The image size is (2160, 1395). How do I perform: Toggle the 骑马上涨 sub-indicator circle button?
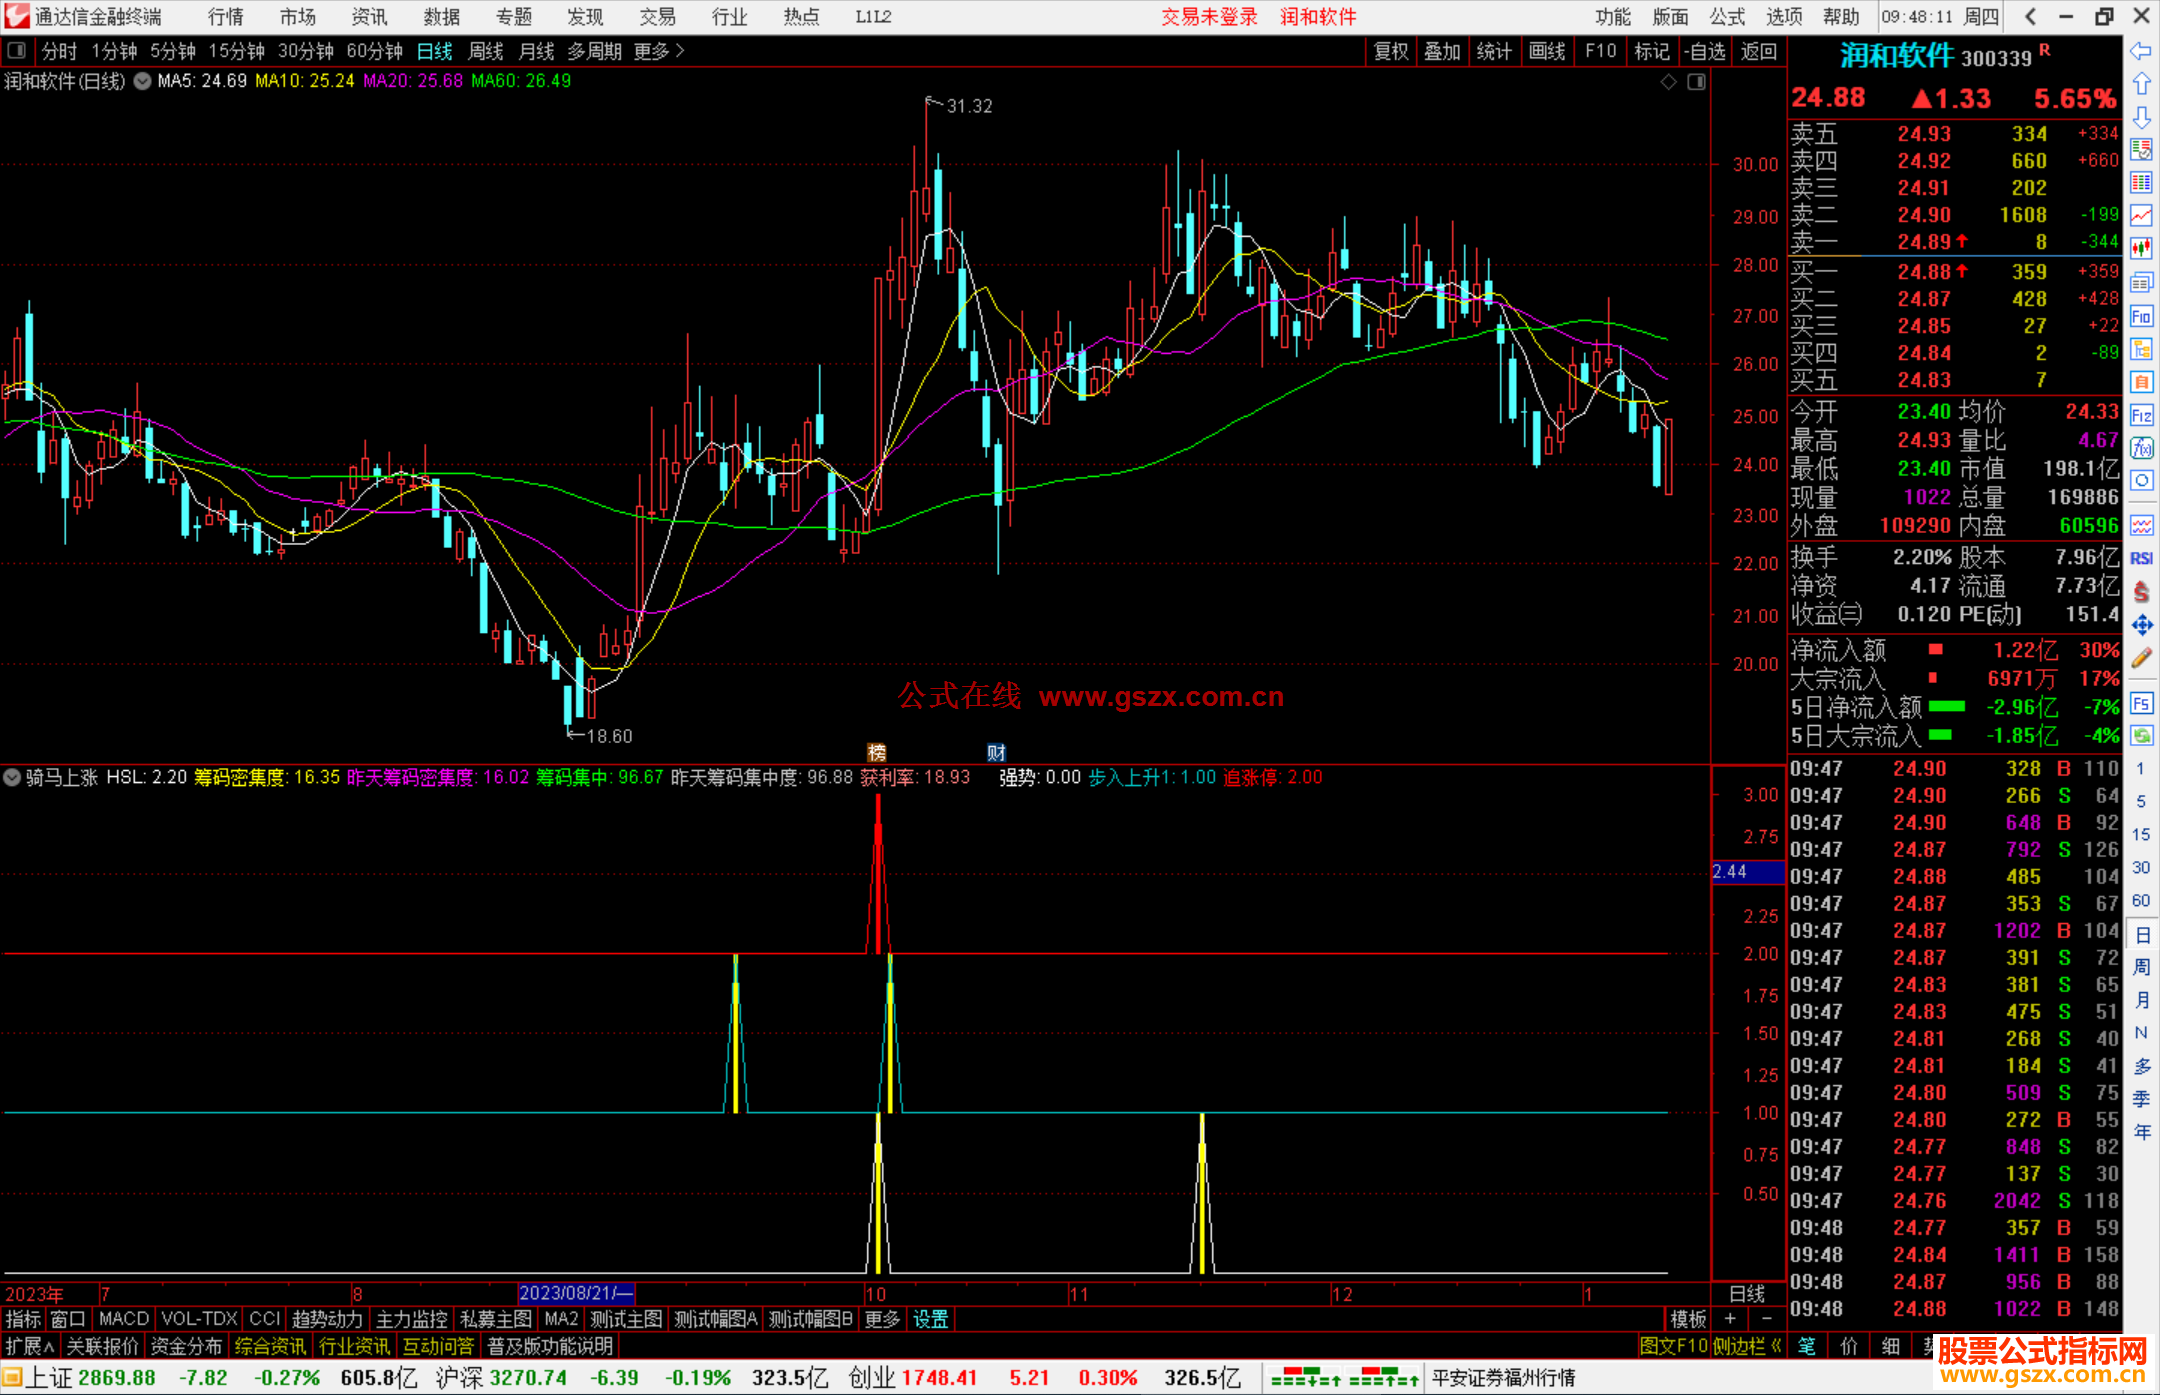pyautogui.click(x=12, y=777)
